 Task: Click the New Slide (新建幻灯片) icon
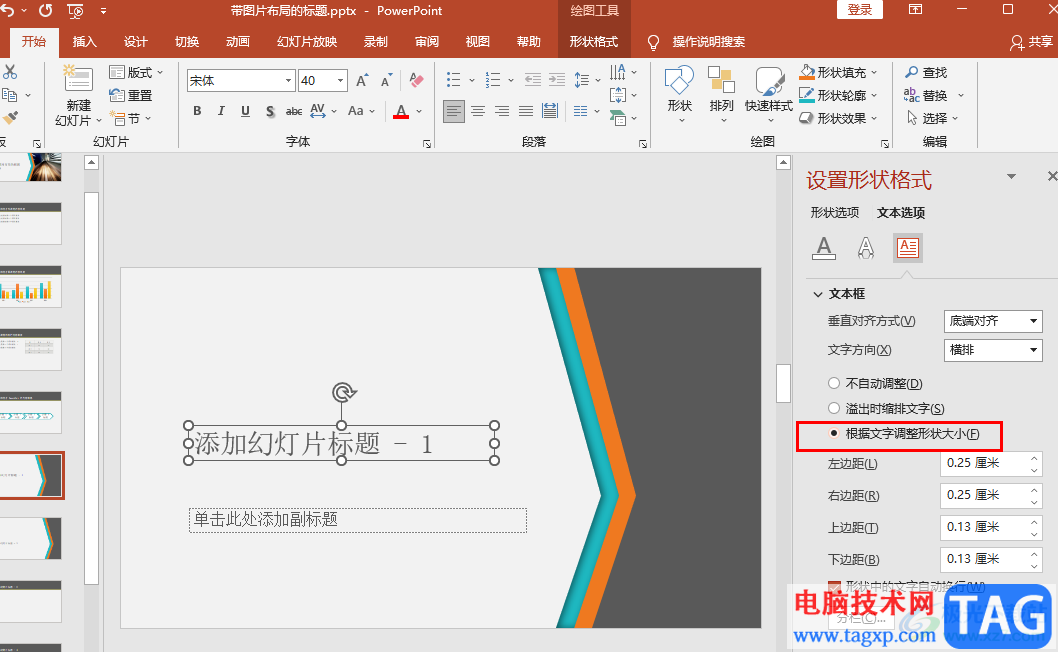coord(78,80)
